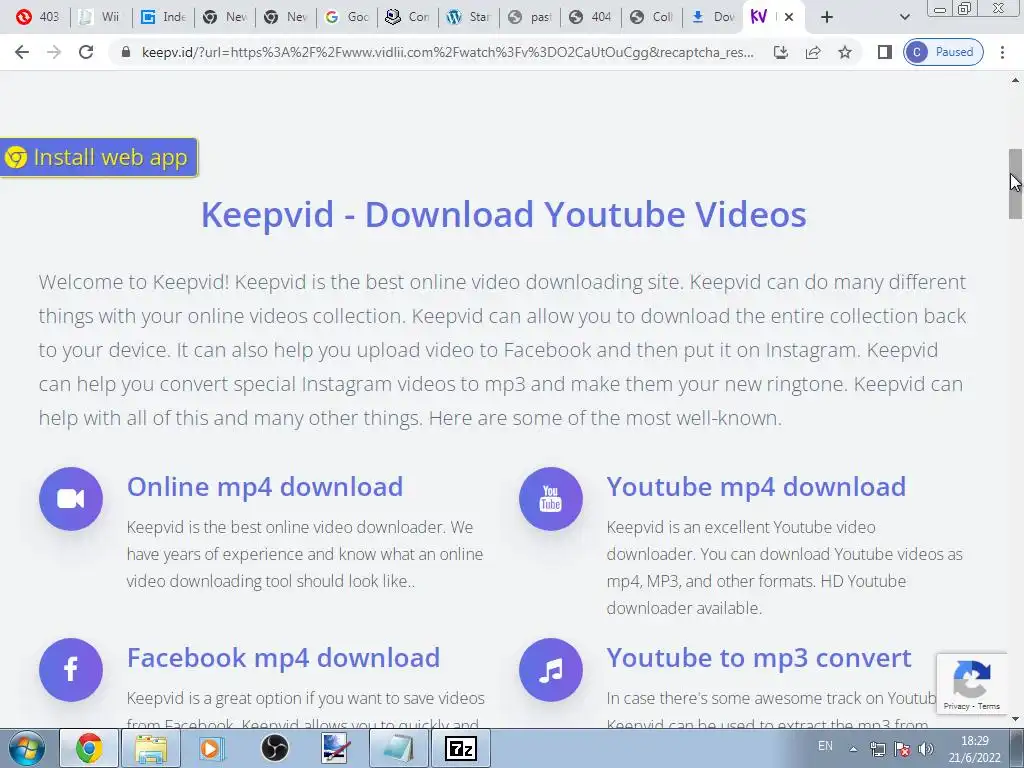Viewport: 1024px width, 768px height.
Task: Click the reCAPTCHA badge
Action: [972, 684]
